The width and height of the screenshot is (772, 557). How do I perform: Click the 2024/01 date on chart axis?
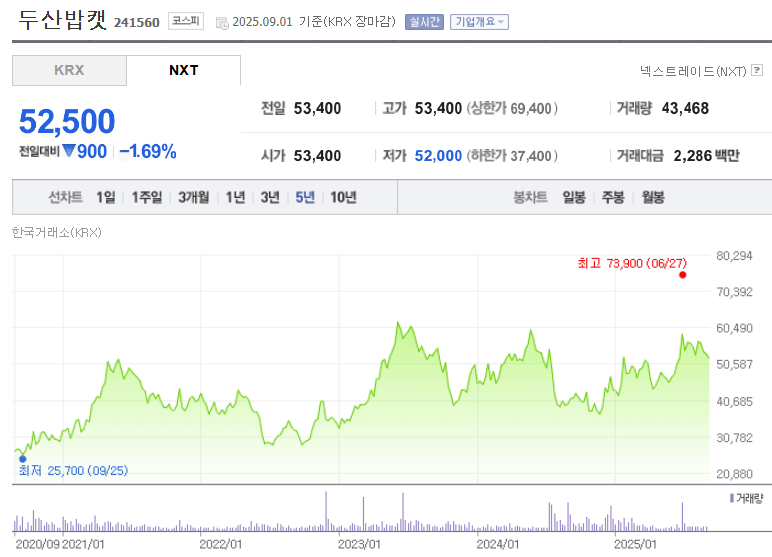[498, 544]
